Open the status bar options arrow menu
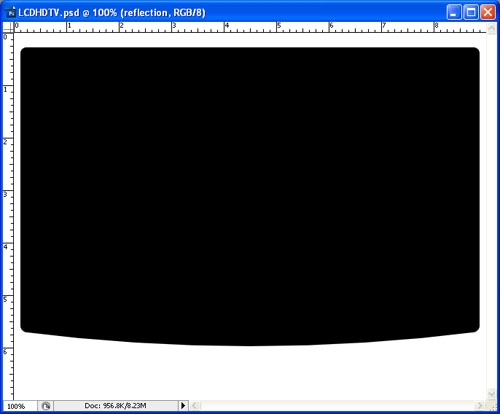The width and height of the screenshot is (500, 414). tap(183, 406)
